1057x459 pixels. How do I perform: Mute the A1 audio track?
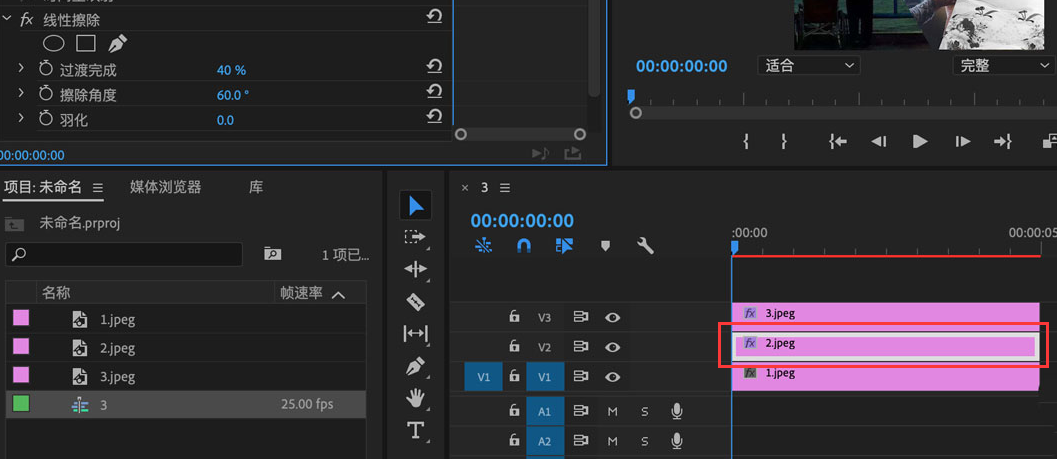tap(612, 411)
